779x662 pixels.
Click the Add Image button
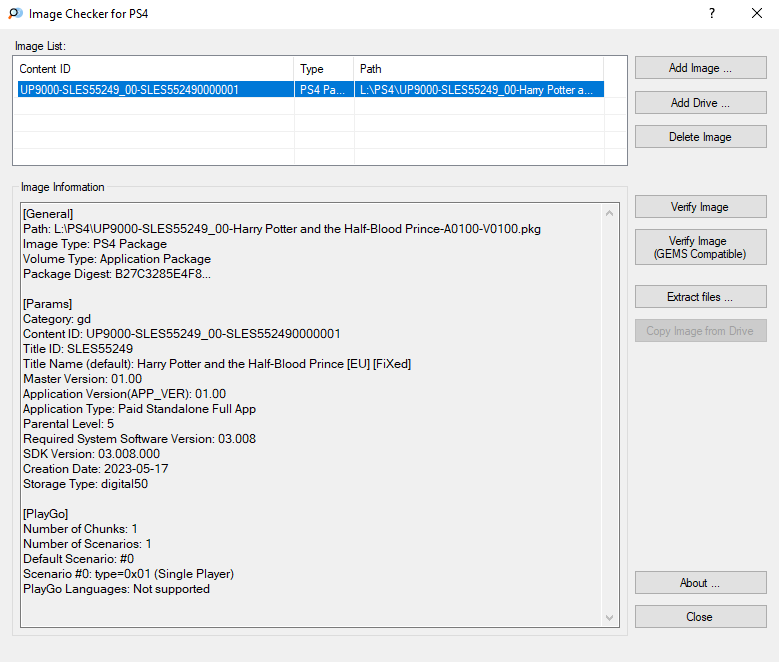click(x=701, y=68)
